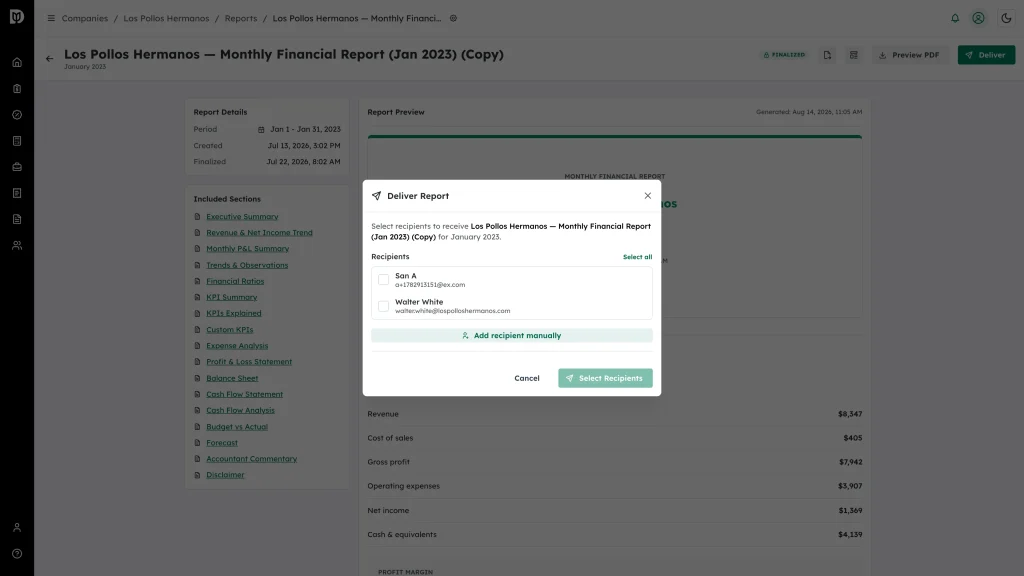Tick the Walter White recipient checkbox
This screenshot has height=576, width=1024.
(x=383, y=306)
